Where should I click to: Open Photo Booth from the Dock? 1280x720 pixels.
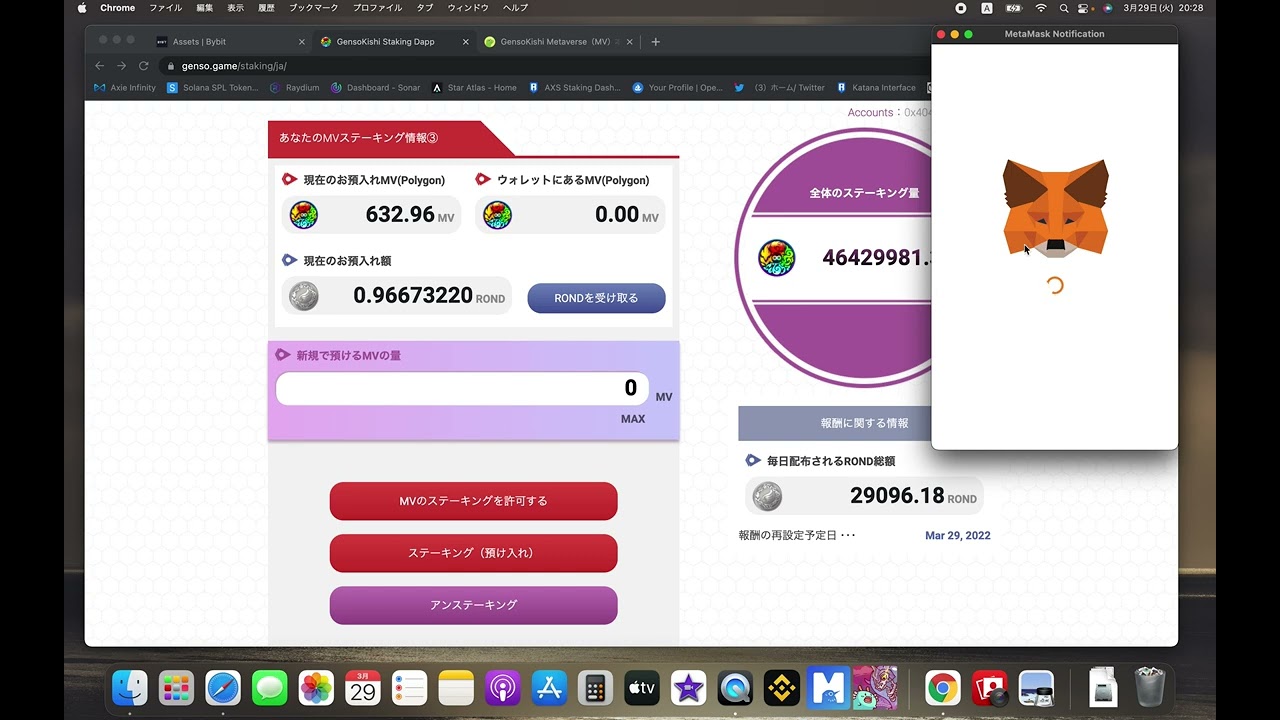[x=990, y=688]
